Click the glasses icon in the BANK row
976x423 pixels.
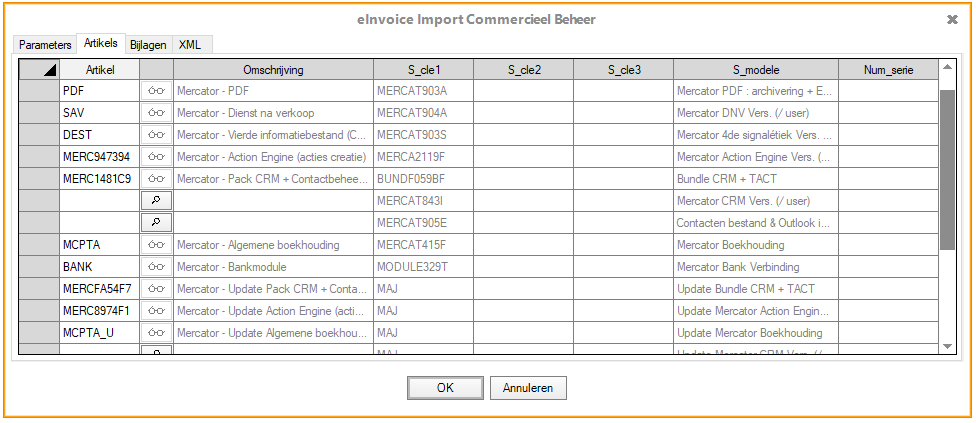coord(156,267)
